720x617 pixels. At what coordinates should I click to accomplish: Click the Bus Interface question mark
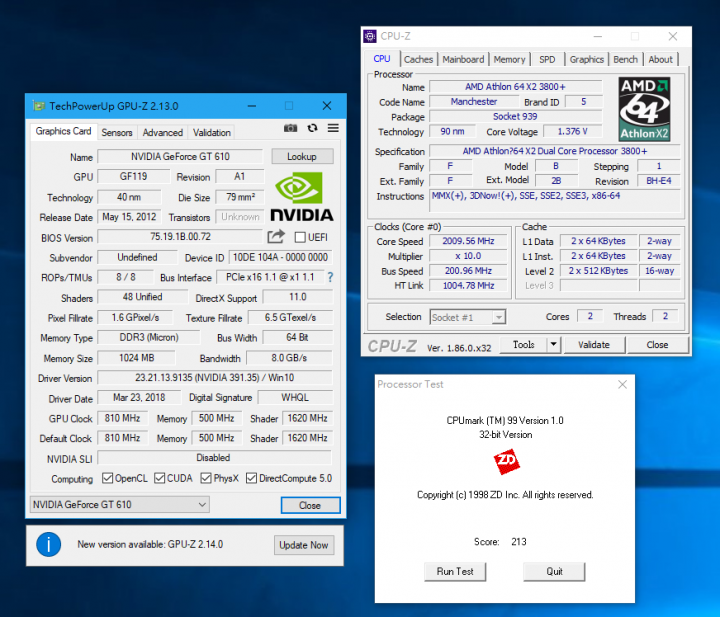330,277
